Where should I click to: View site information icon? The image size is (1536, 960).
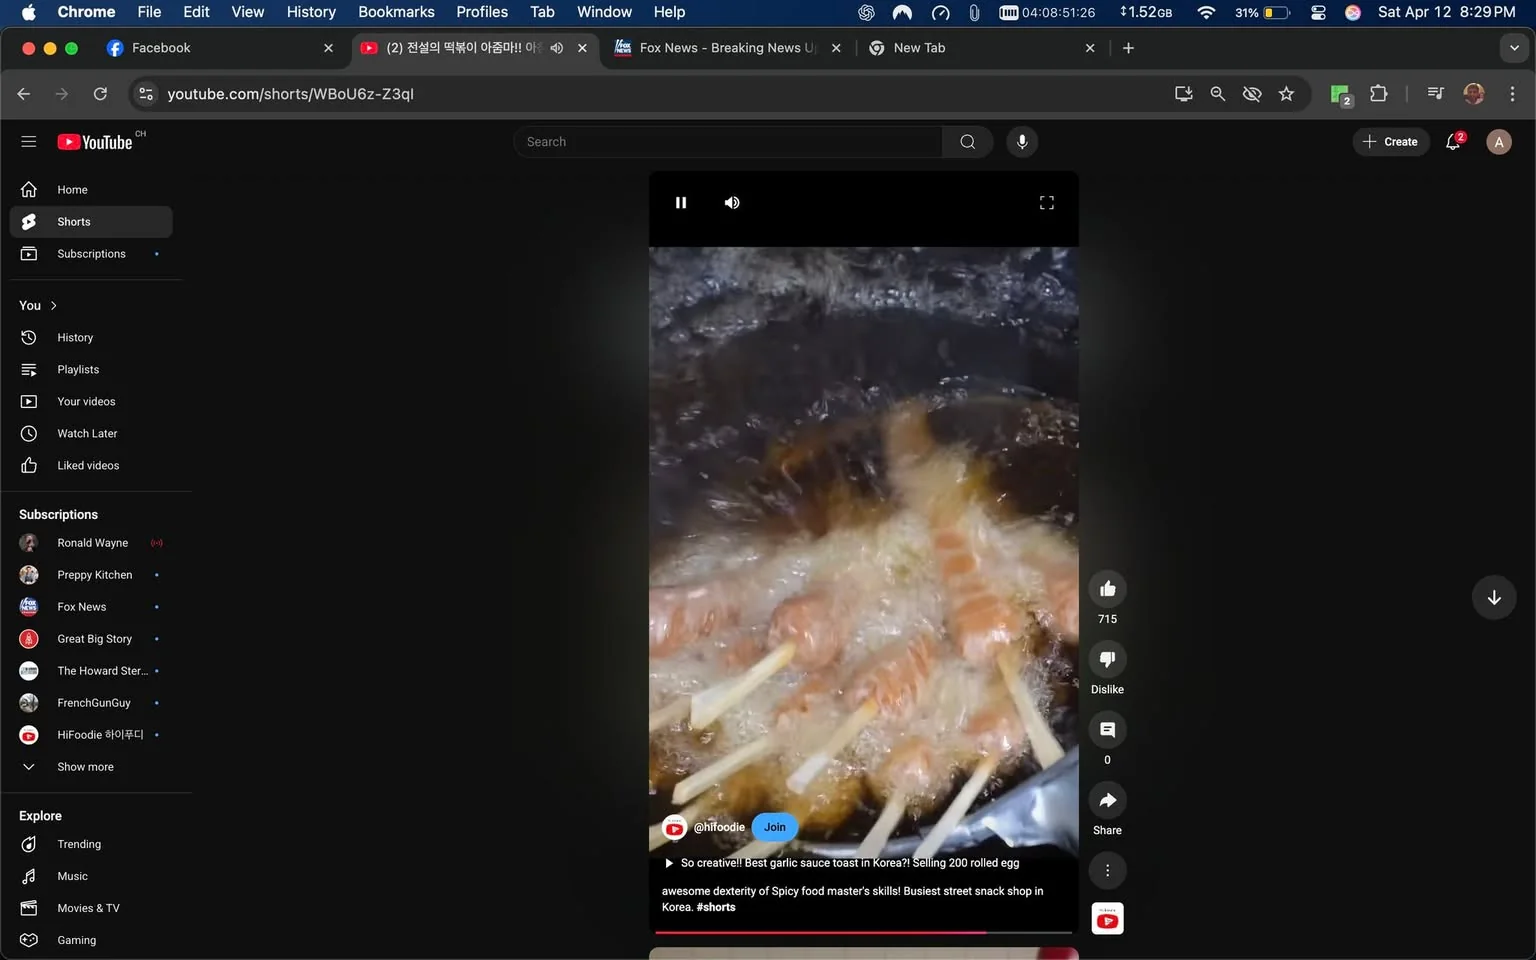146,94
